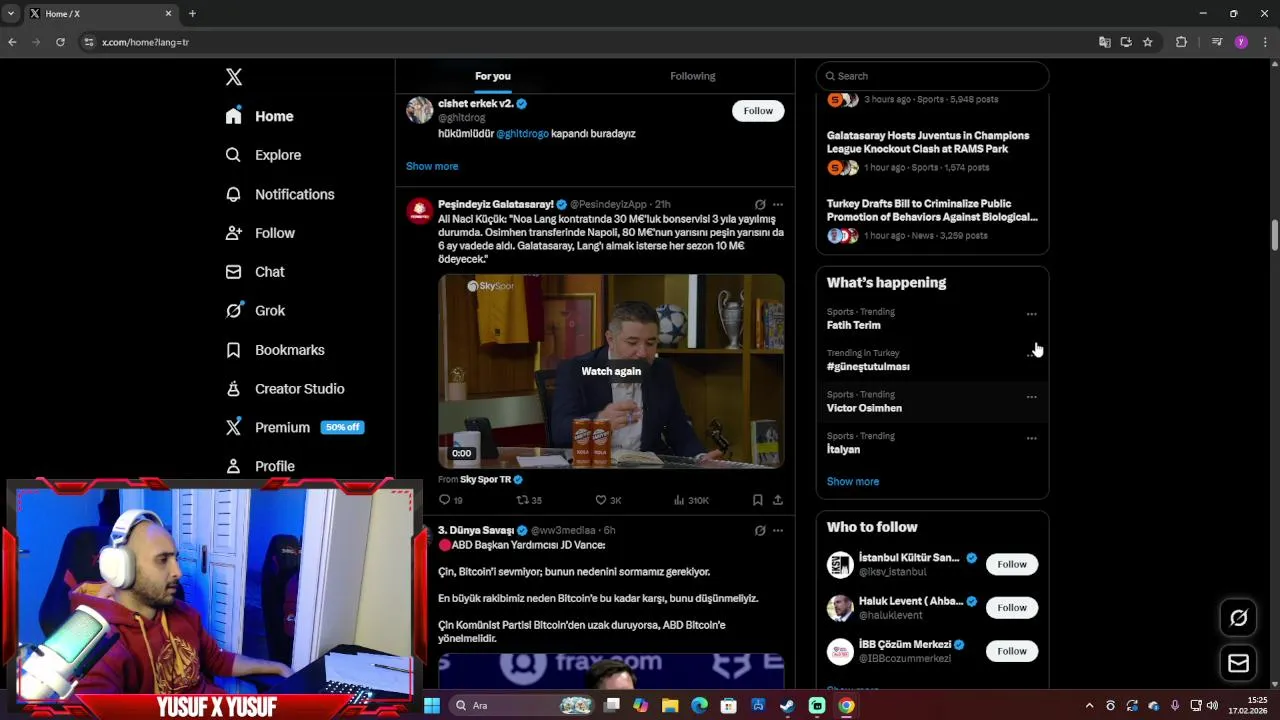Open a new Chrome tab

click(x=192, y=14)
